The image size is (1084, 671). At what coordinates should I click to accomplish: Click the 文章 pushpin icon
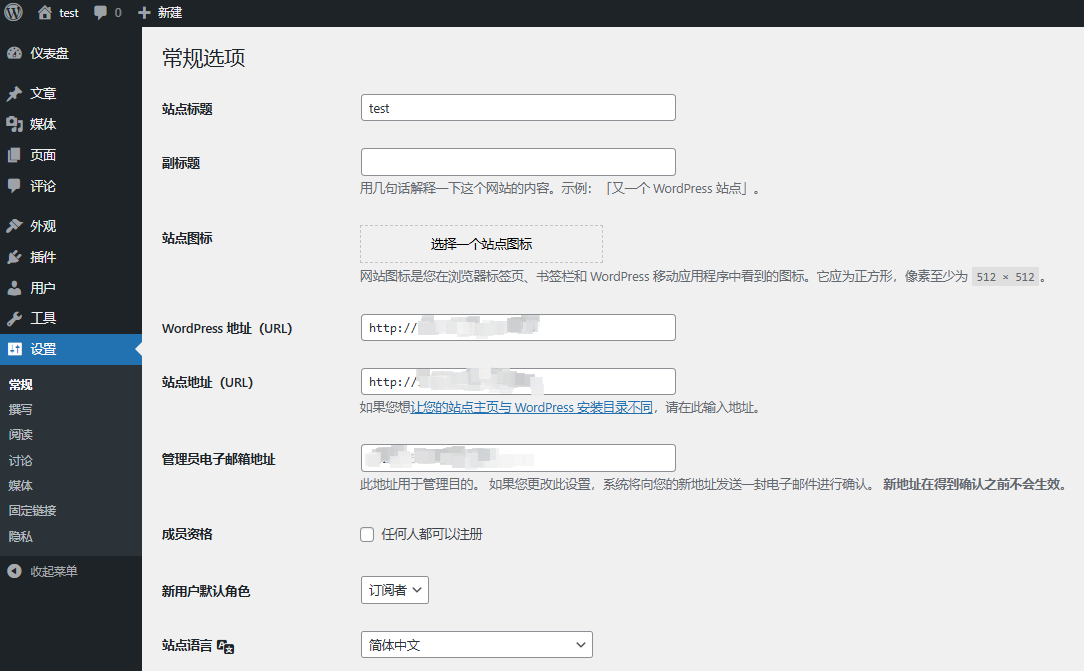[x=15, y=93]
